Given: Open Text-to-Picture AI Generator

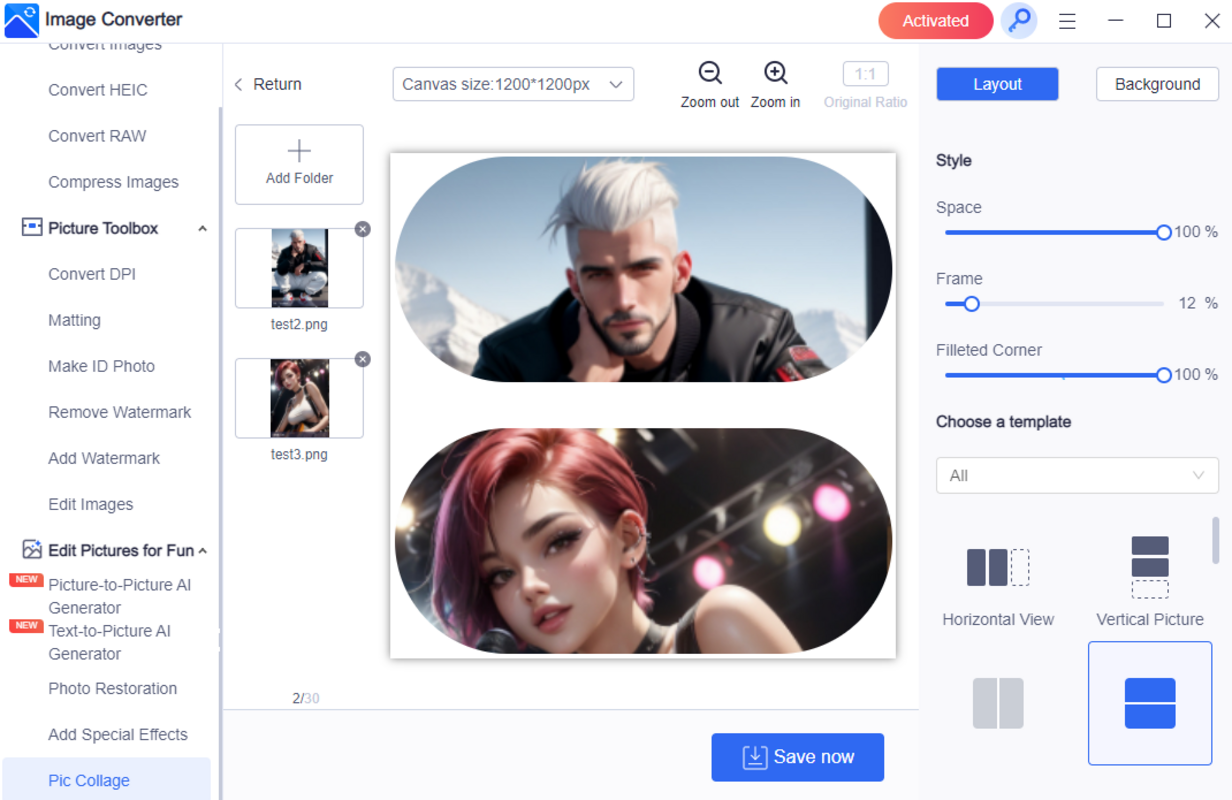Looking at the screenshot, I should [109, 642].
